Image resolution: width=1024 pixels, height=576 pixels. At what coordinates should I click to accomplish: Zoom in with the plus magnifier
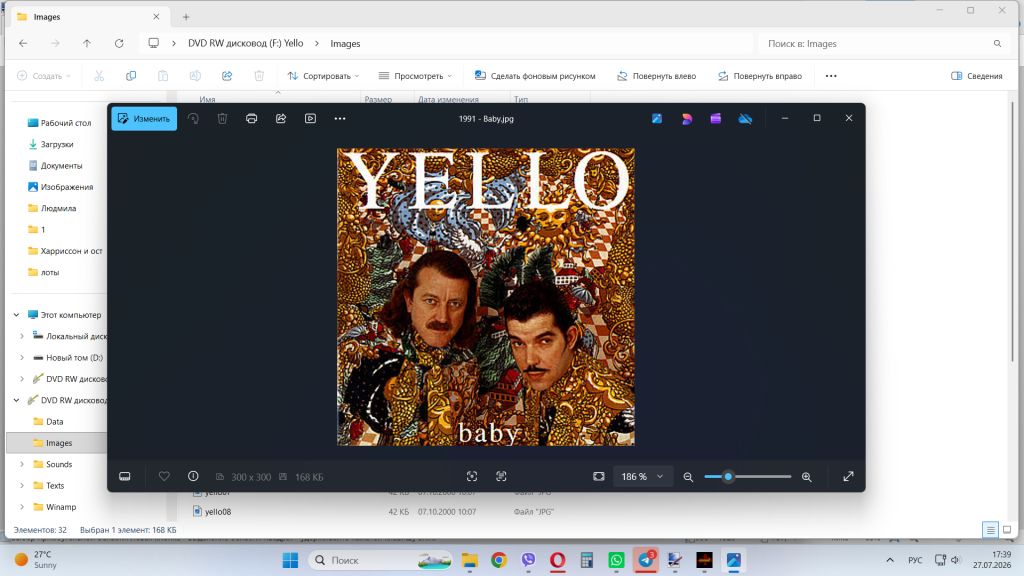(807, 477)
